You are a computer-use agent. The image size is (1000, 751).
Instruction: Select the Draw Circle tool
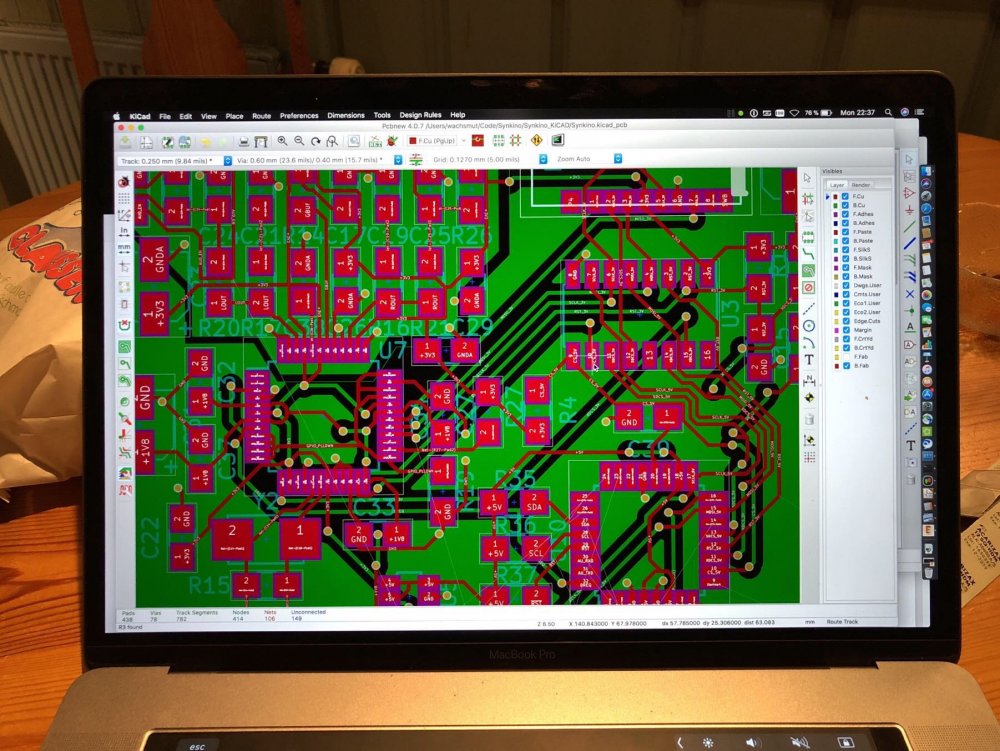(x=809, y=324)
